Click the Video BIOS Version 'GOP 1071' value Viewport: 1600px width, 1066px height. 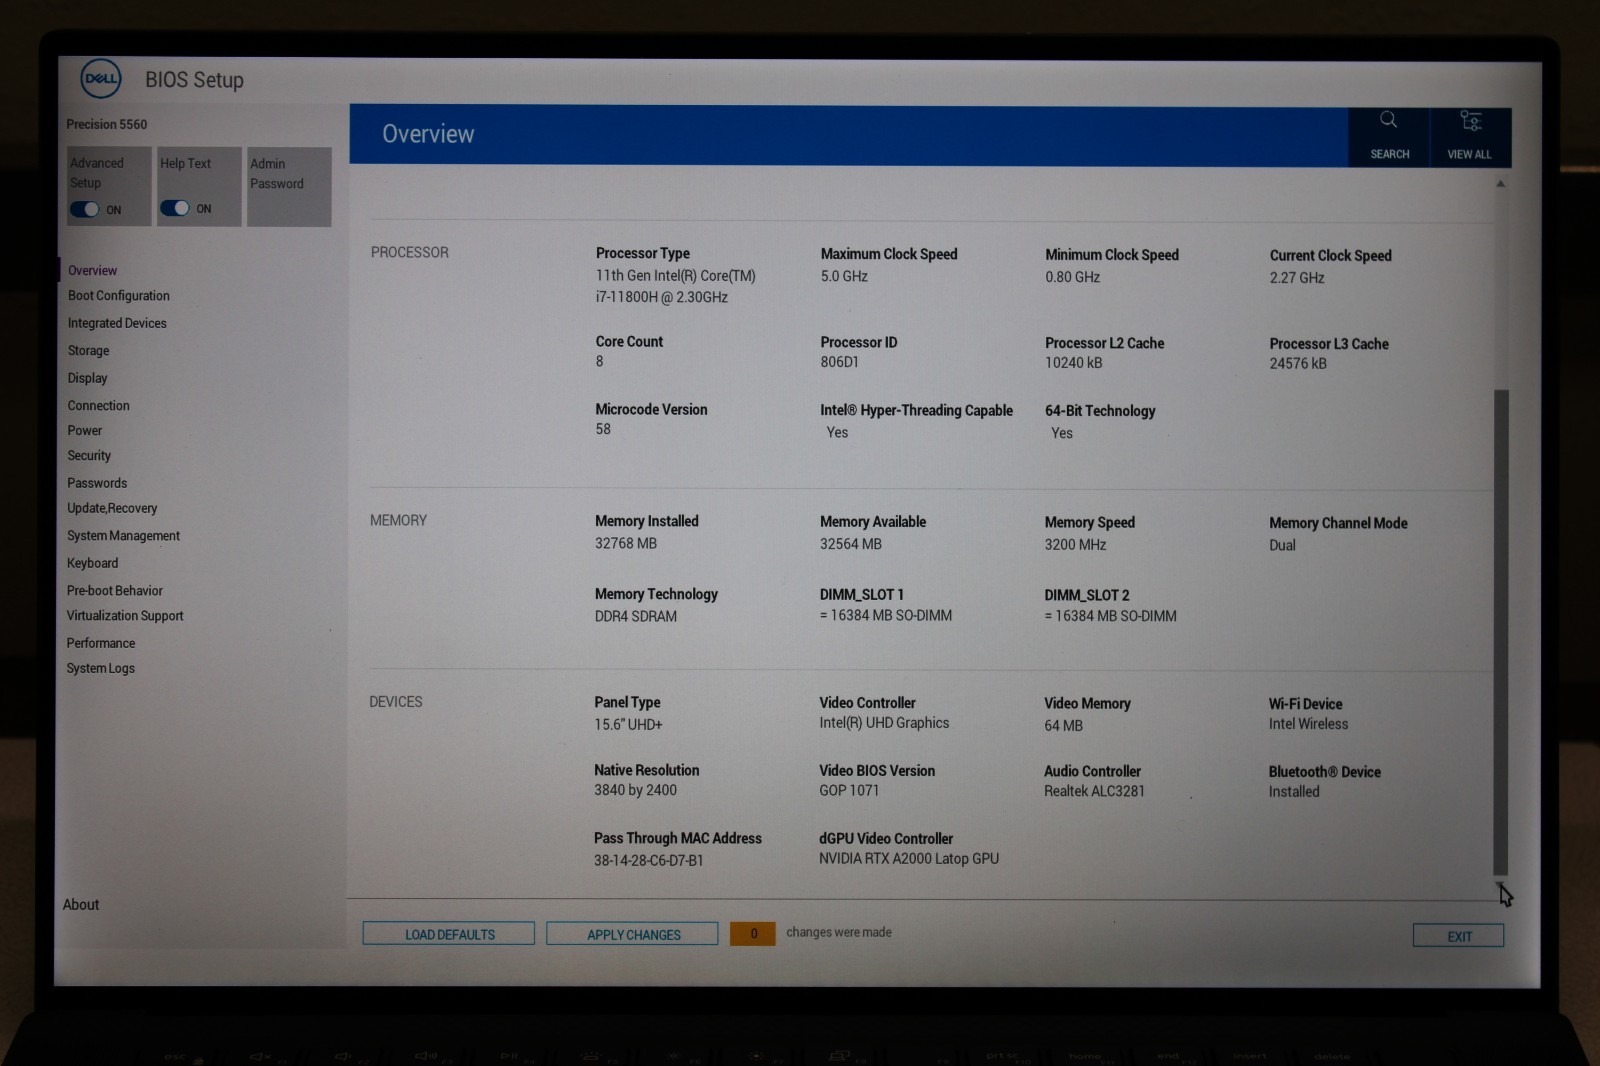(x=849, y=790)
